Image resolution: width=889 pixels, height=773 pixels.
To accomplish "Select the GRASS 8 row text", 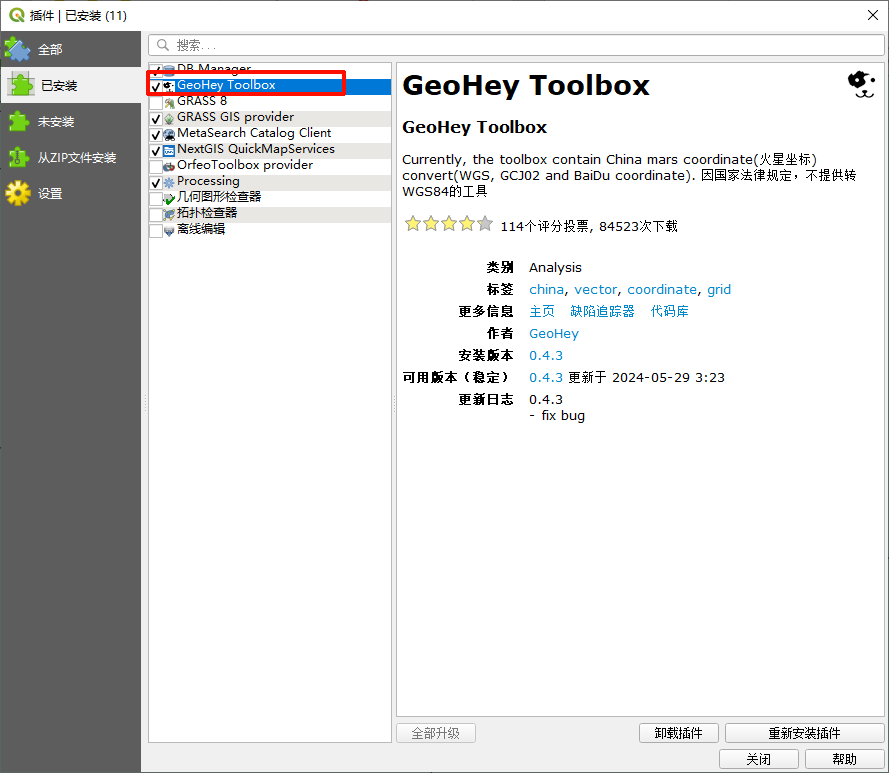I will [x=202, y=101].
